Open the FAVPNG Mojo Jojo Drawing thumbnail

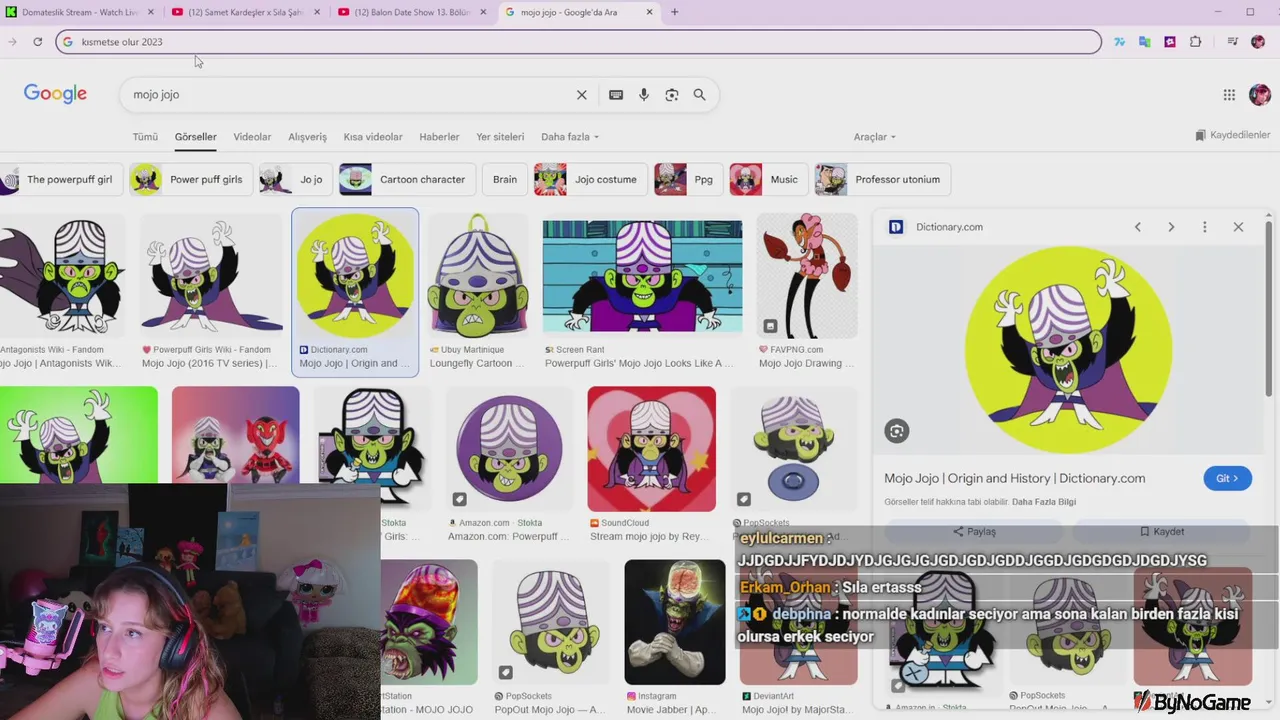807,276
